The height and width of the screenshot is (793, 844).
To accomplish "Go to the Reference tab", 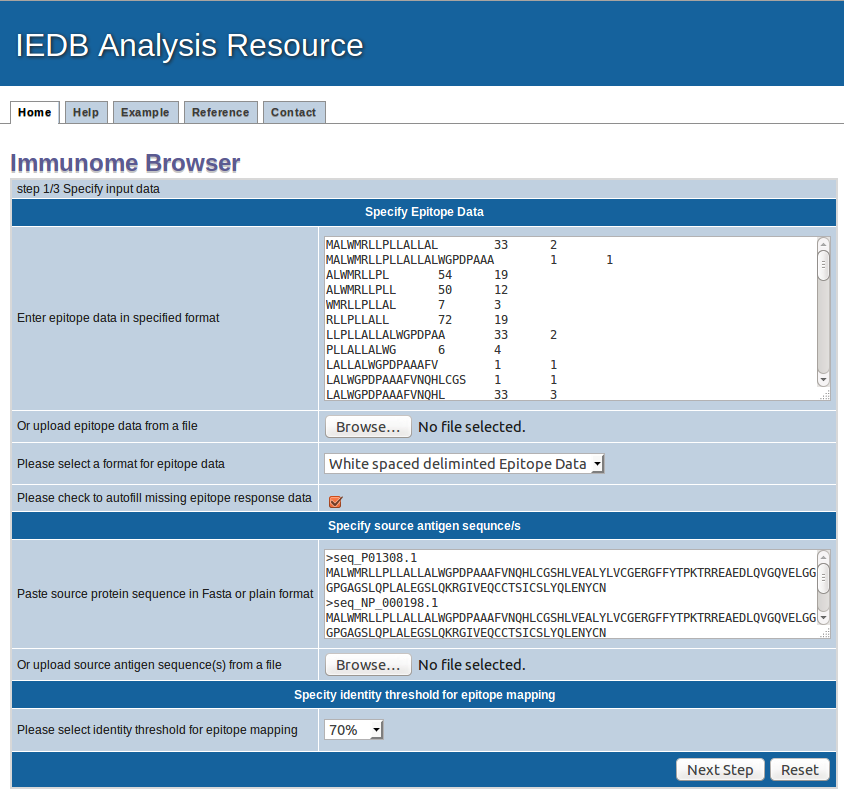I will (221, 113).
